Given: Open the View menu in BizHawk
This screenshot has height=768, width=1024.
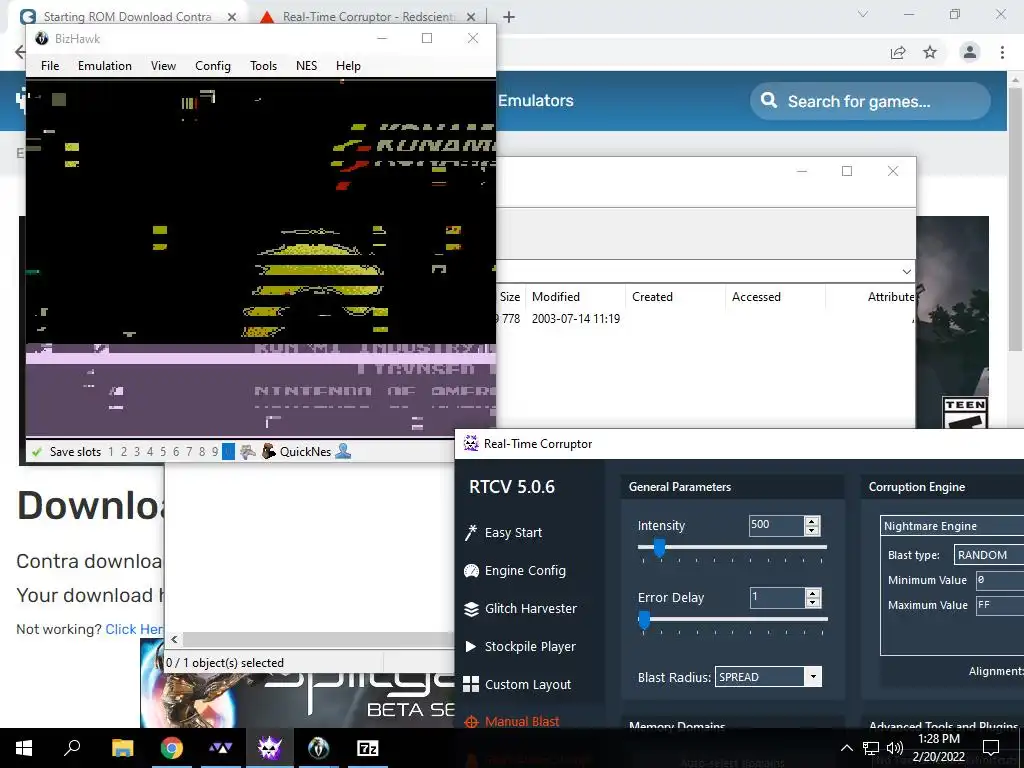Looking at the screenshot, I should [x=163, y=65].
